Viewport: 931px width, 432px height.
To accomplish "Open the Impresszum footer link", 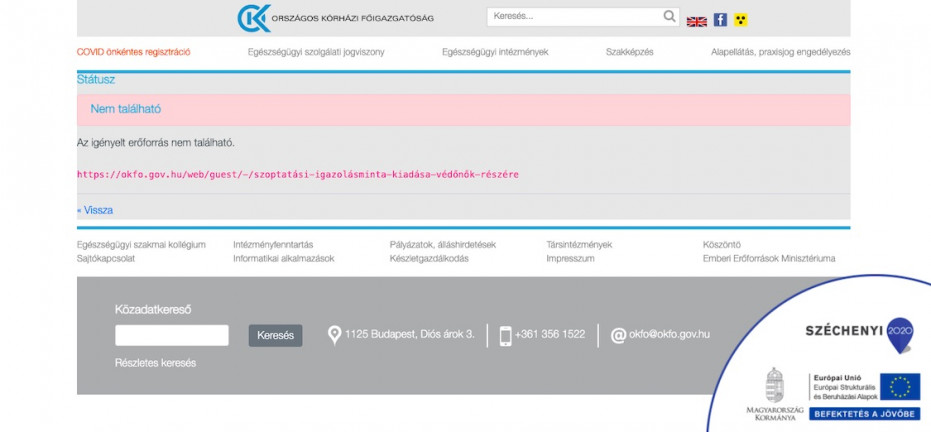I will 571,259.
